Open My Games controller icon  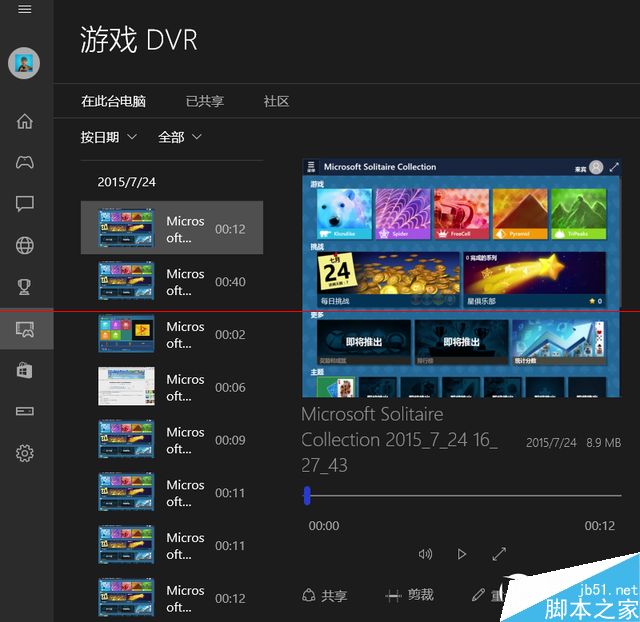25,163
